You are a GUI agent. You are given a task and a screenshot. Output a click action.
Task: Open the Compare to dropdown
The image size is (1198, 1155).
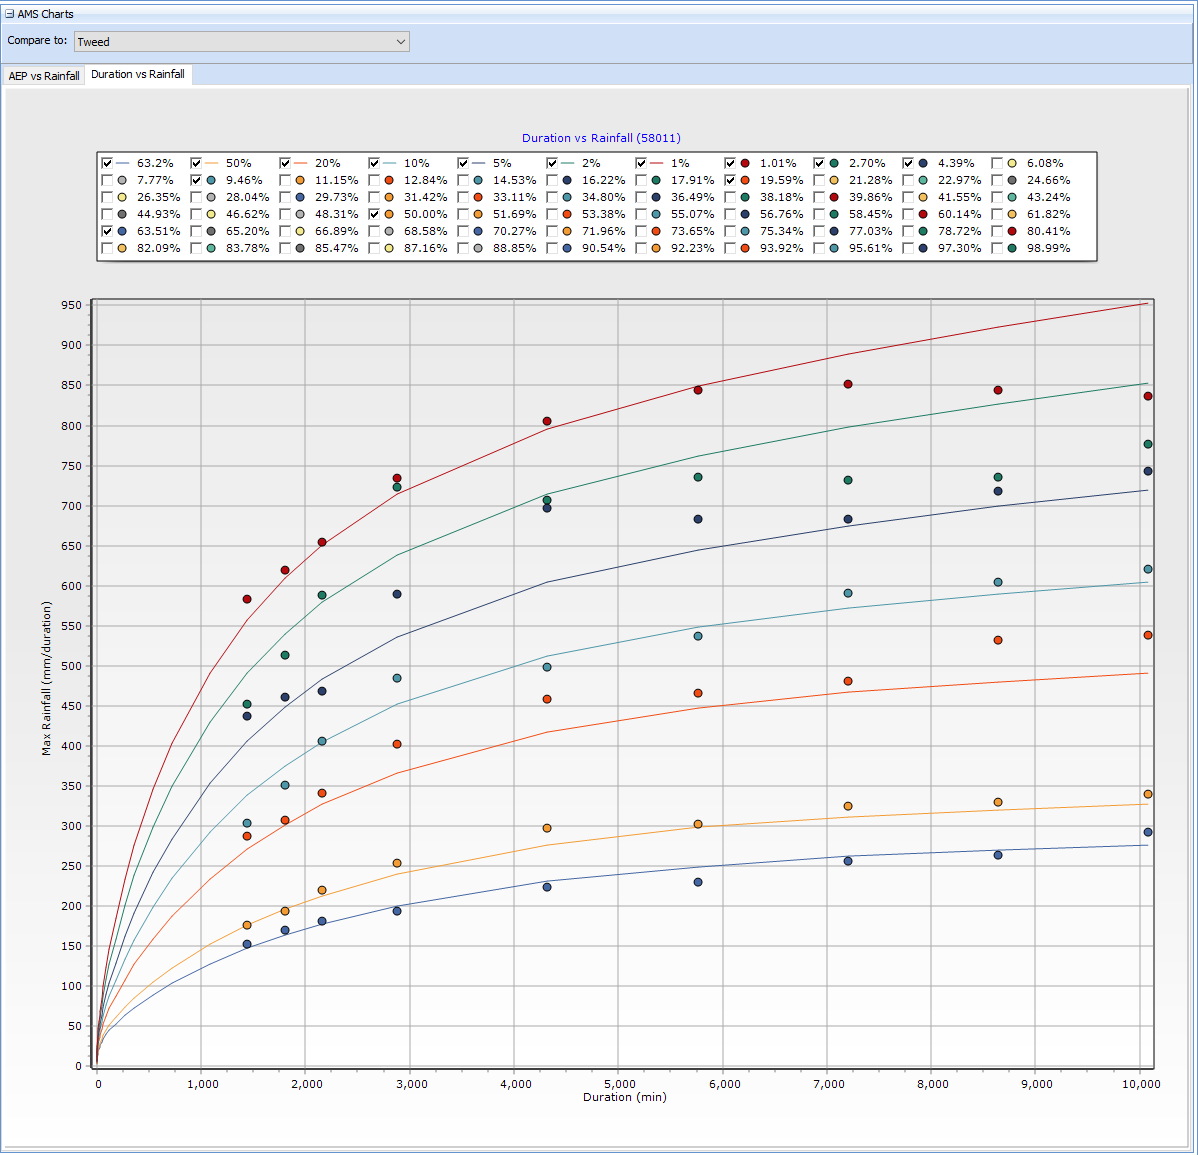(241, 42)
